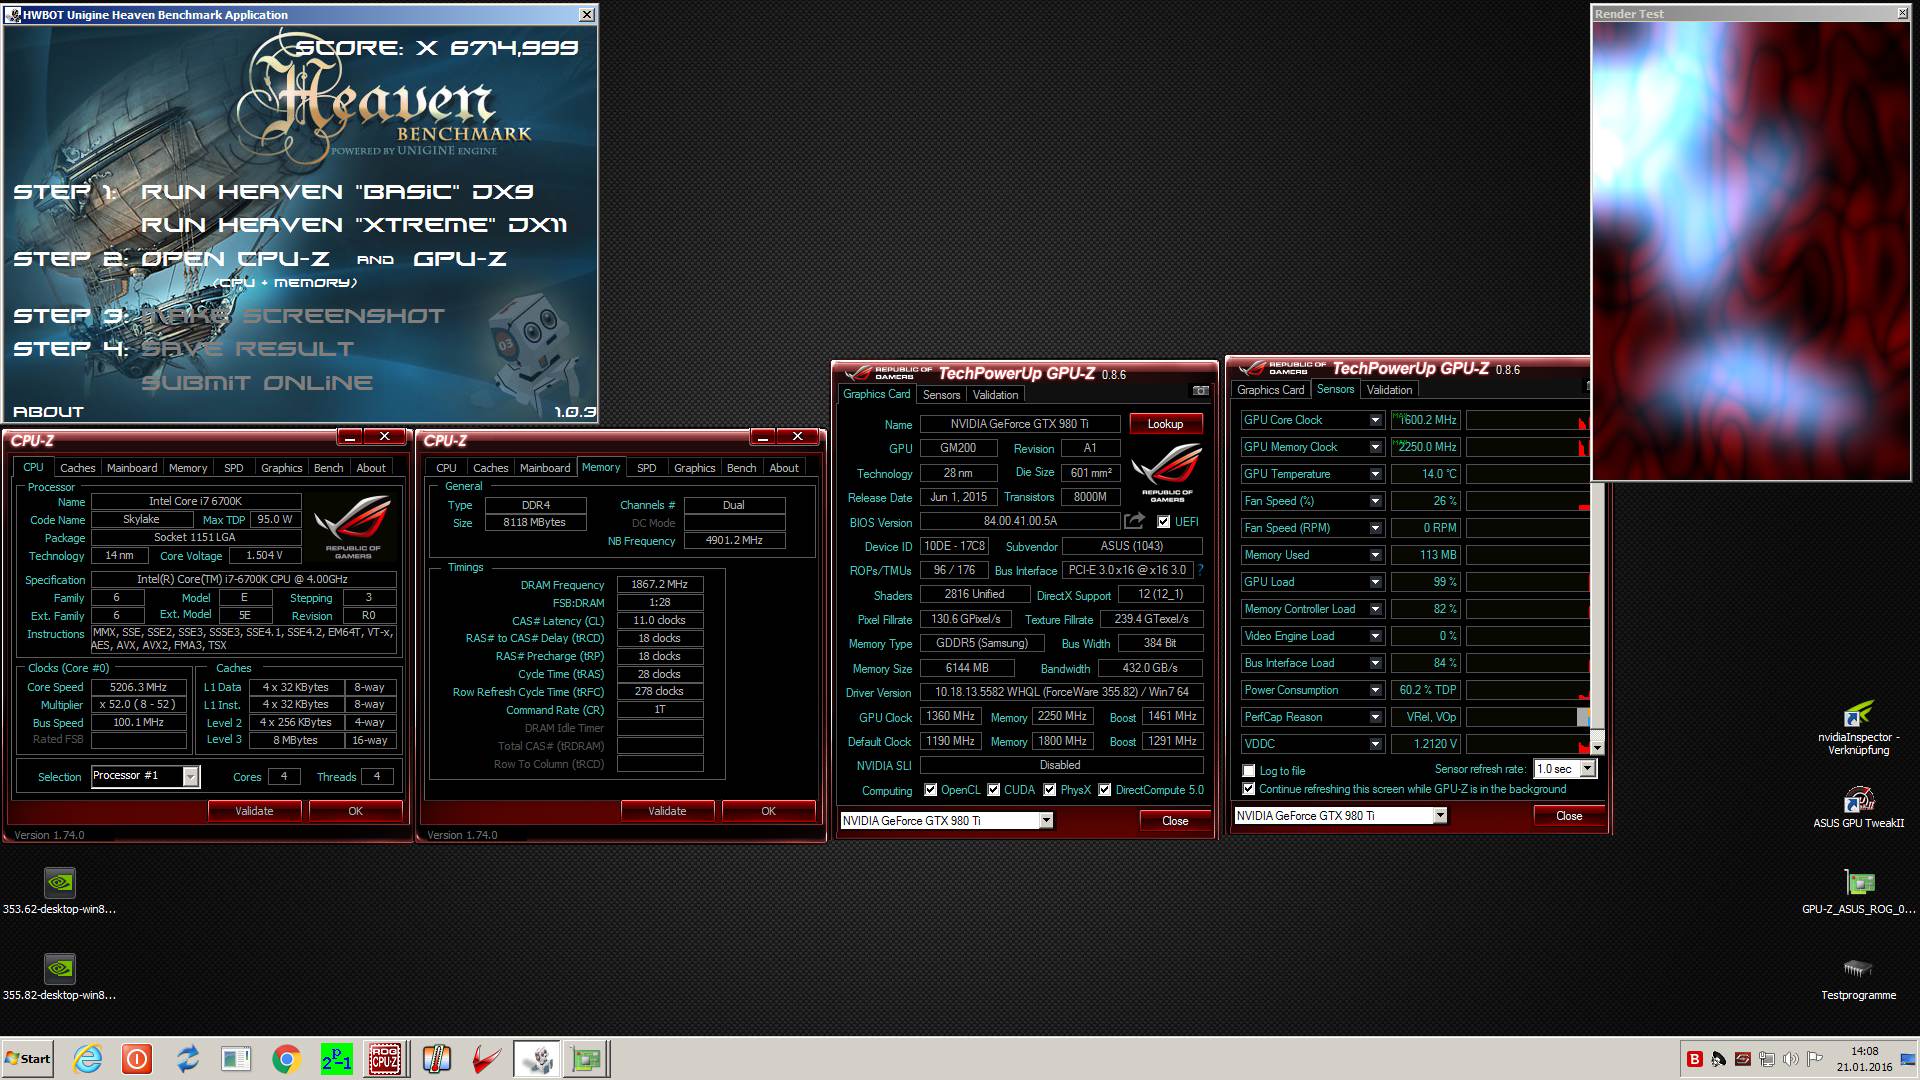
Task: Toggle the UEFI checkbox in GPU-Z
Action: [x=1163, y=521]
